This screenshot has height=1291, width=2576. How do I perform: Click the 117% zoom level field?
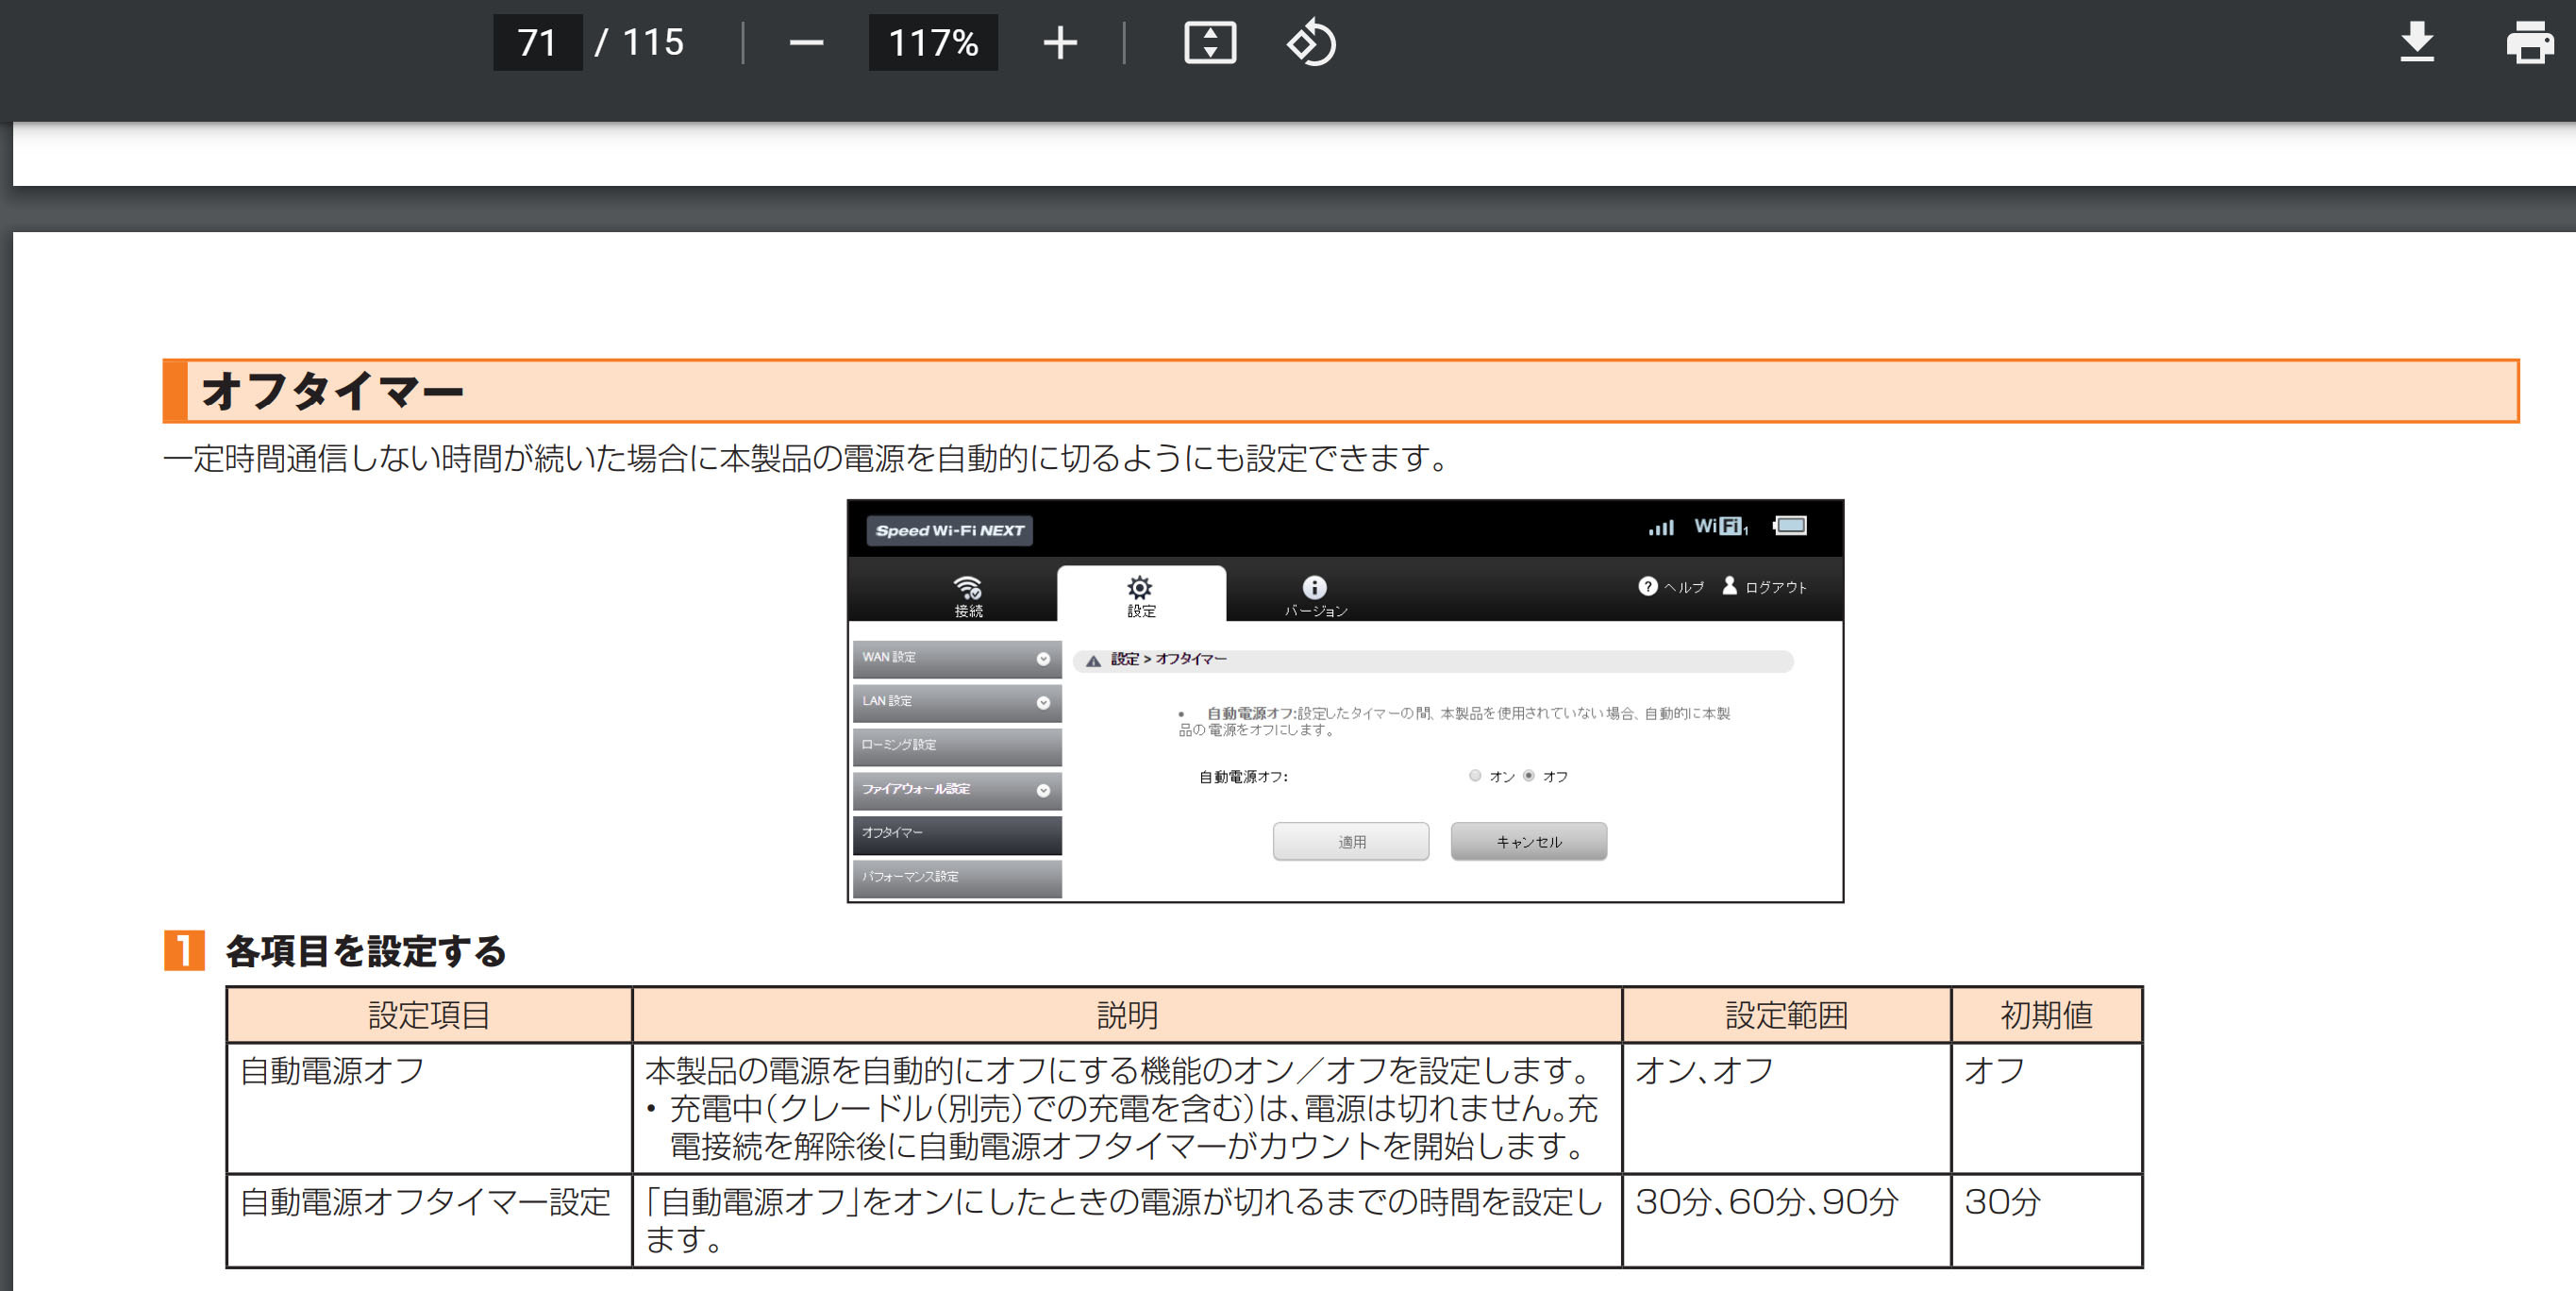coord(932,43)
